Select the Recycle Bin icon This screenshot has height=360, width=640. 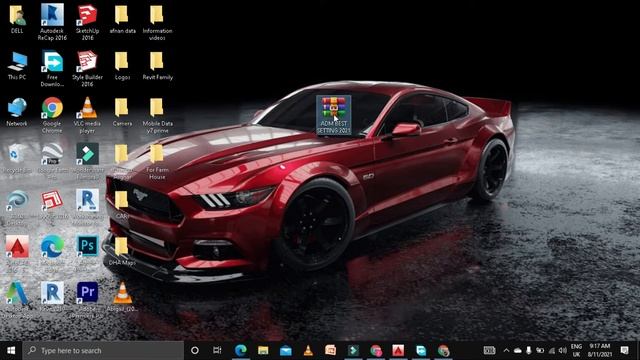[x=17, y=158]
